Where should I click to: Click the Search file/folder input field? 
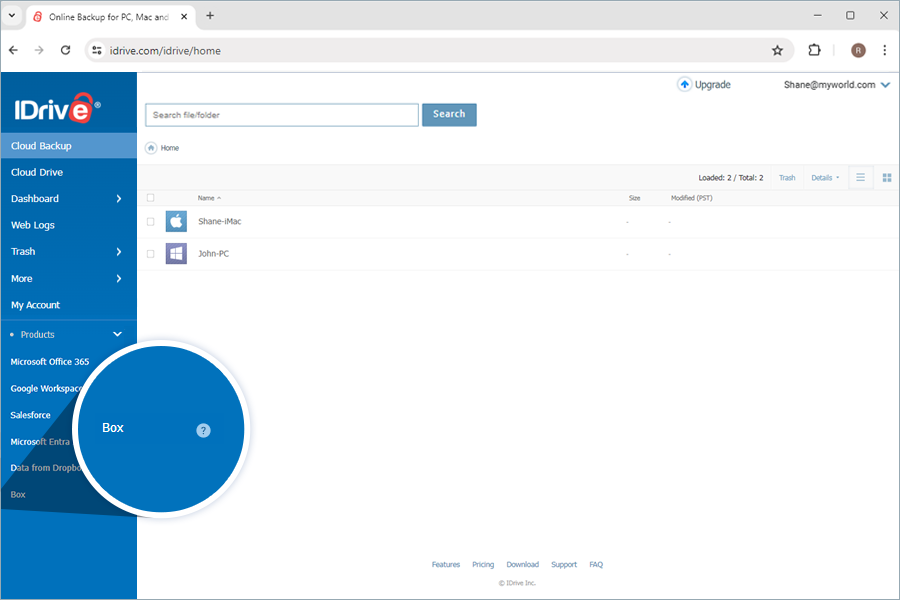[282, 115]
